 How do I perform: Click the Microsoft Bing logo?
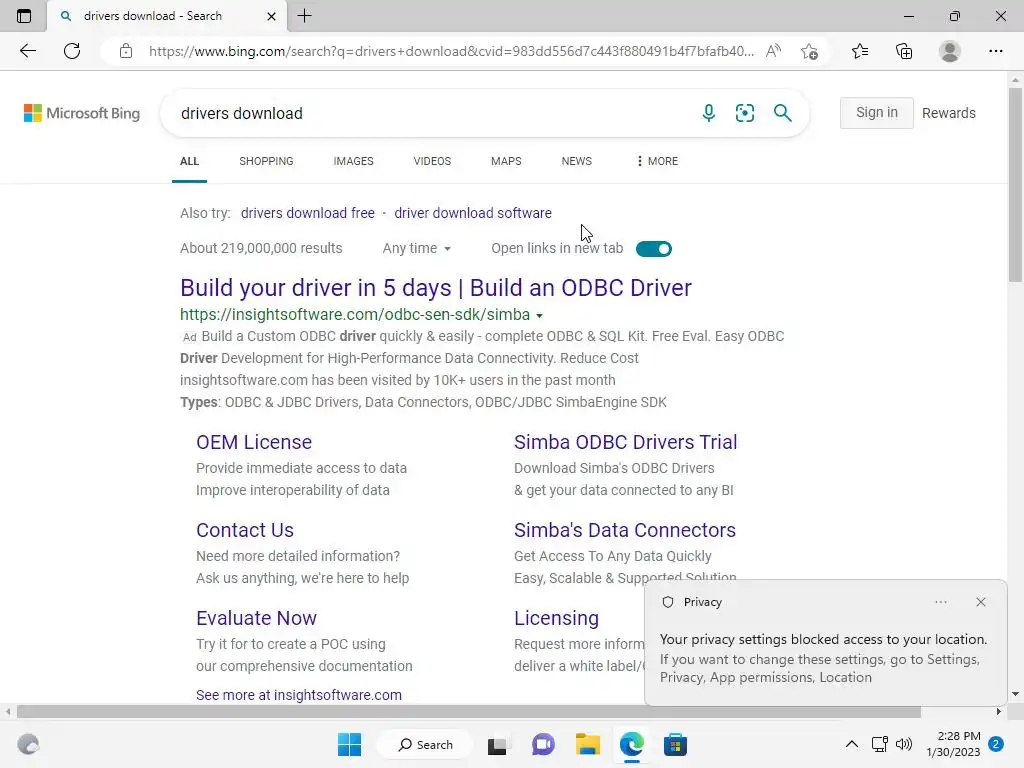pyautogui.click(x=82, y=113)
